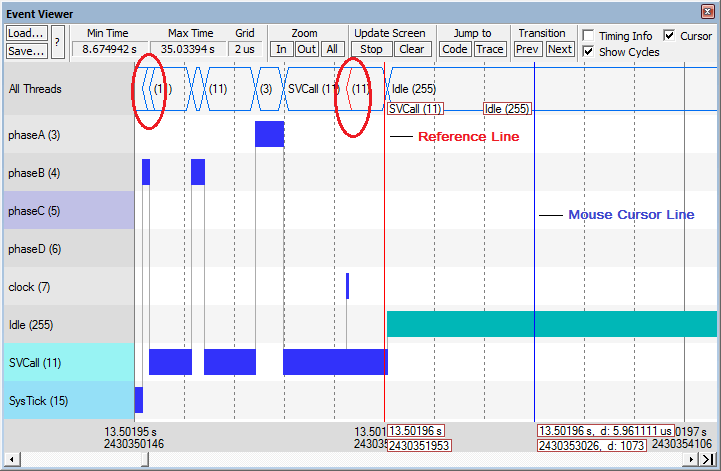Click the teal Idle (255) activity bar
Viewport: 721px width, 471px height.
(x=551, y=324)
